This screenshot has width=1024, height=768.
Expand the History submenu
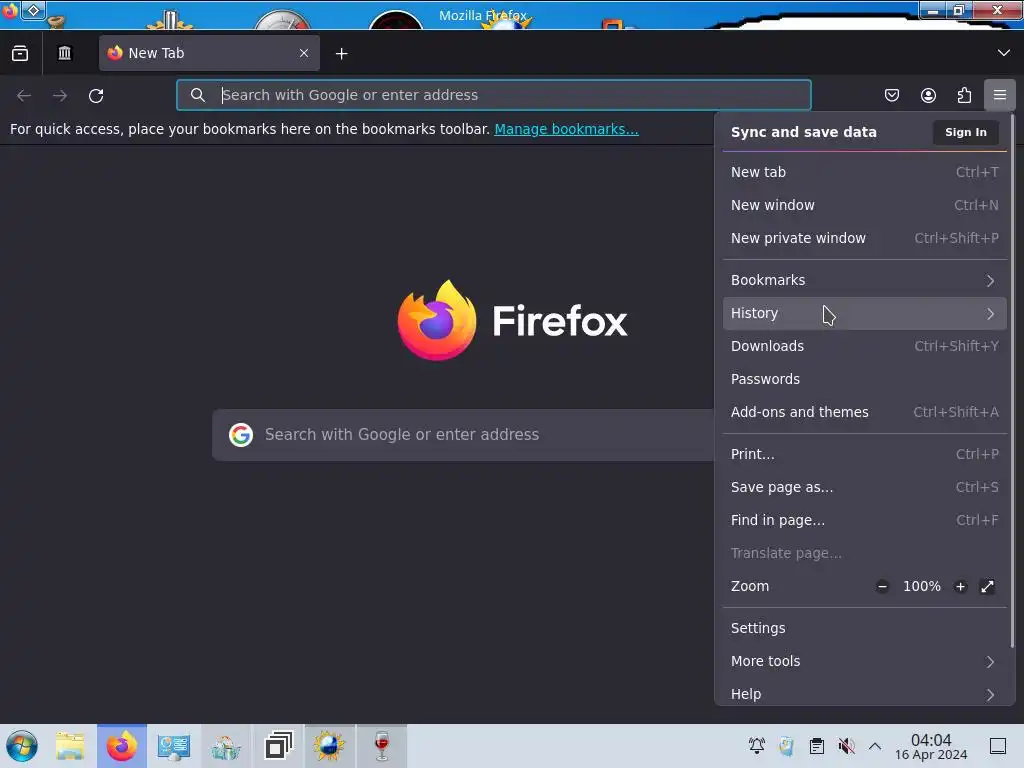(x=865, y=313)
